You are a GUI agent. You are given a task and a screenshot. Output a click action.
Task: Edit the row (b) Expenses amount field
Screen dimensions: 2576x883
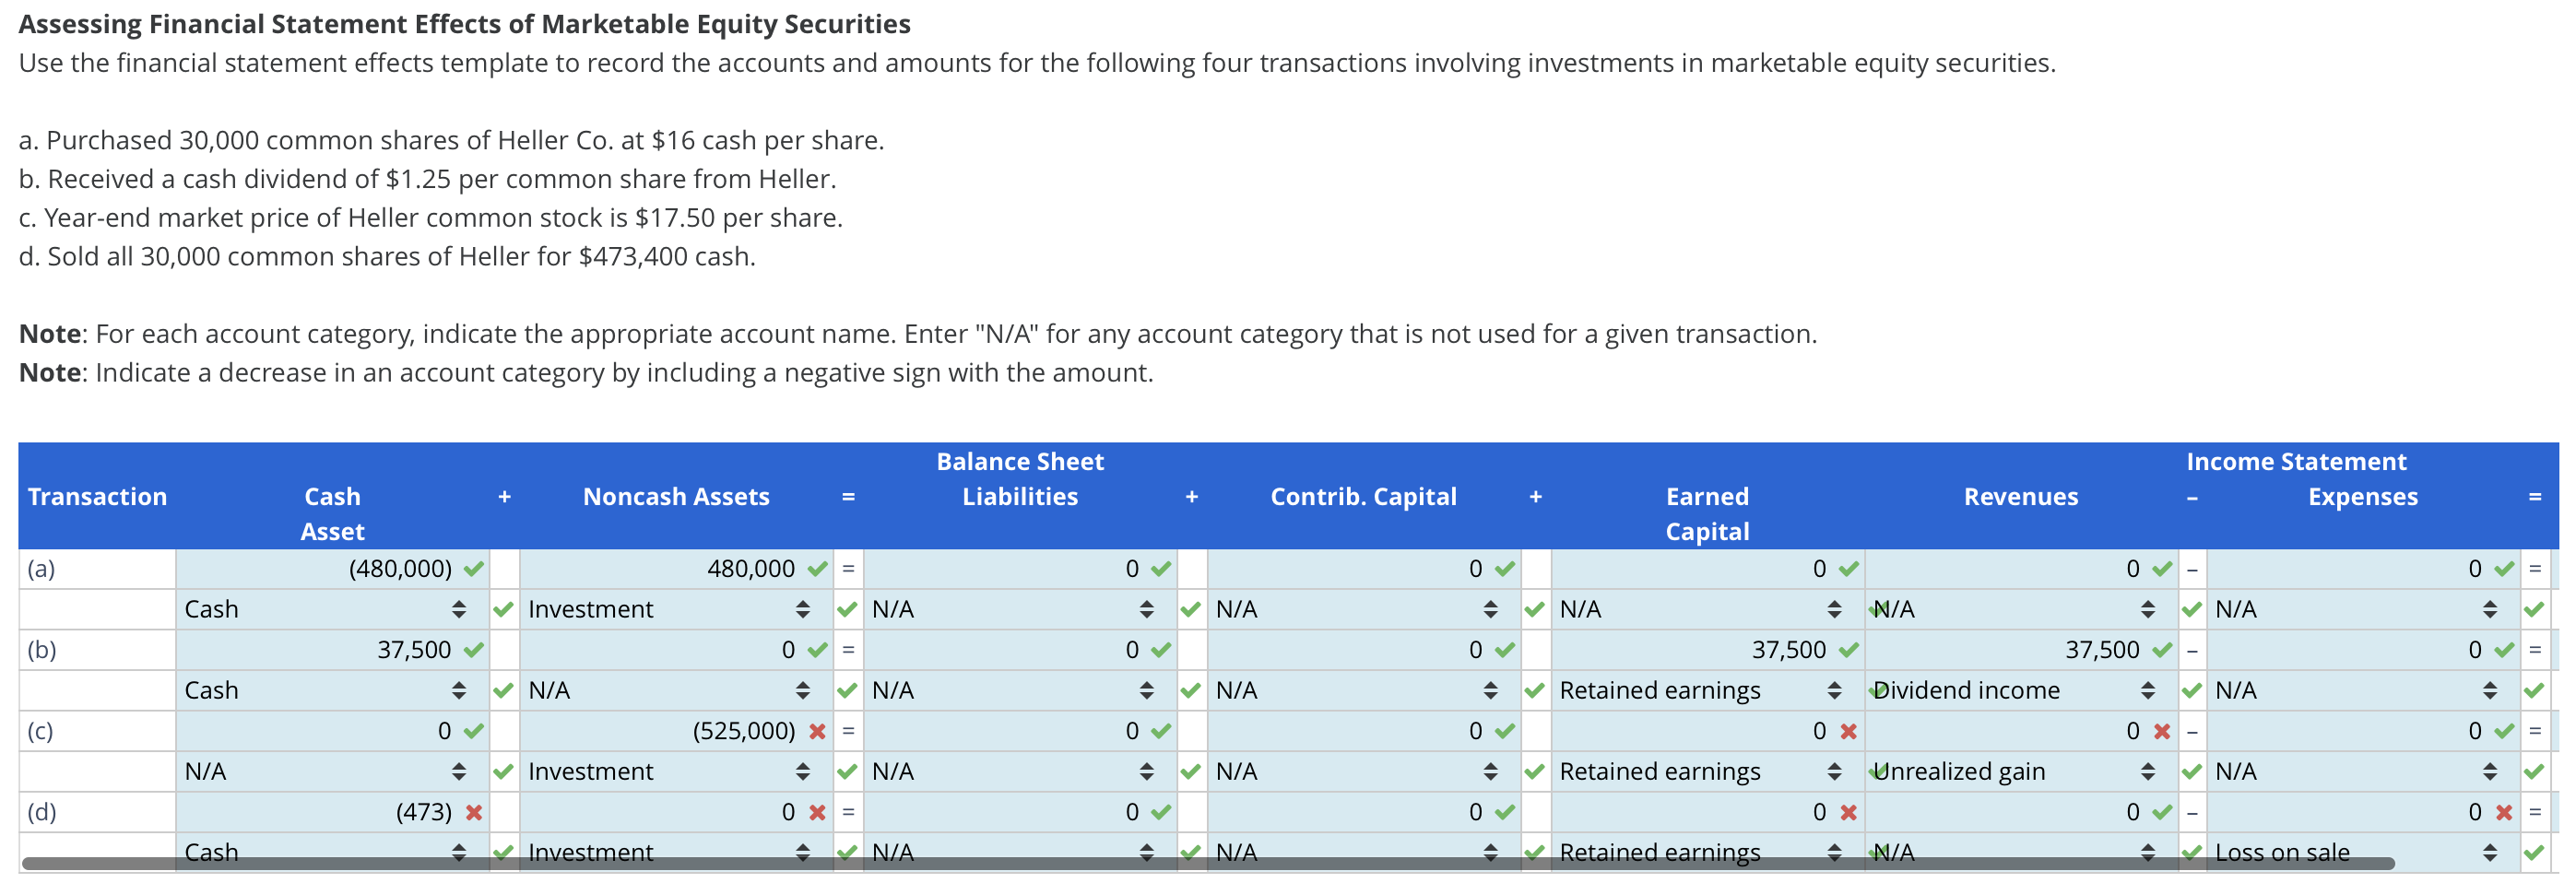[2364, 650]
